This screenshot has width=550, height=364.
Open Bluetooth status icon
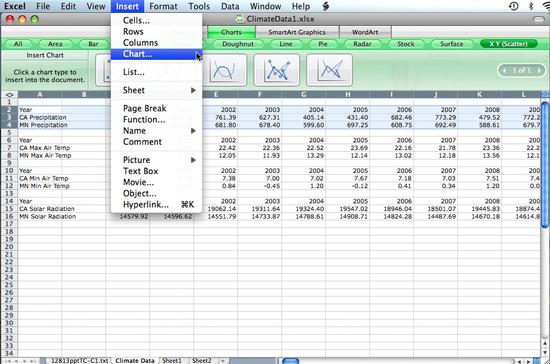tap(531, 6)
